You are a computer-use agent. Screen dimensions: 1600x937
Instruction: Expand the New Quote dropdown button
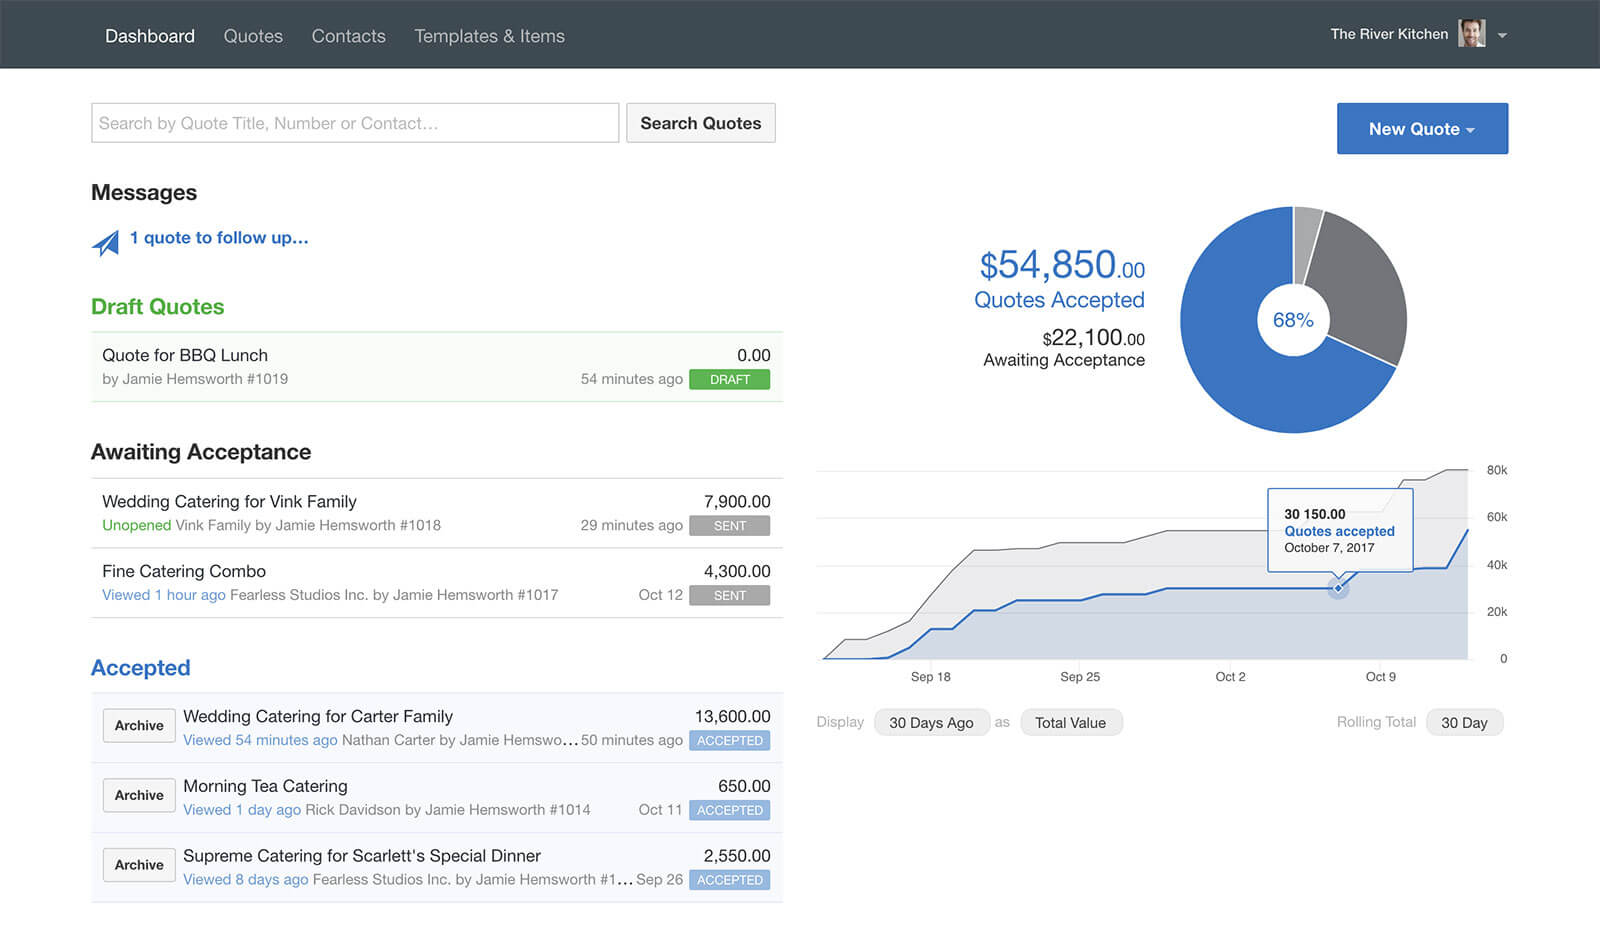click(x=1421, y=129)
